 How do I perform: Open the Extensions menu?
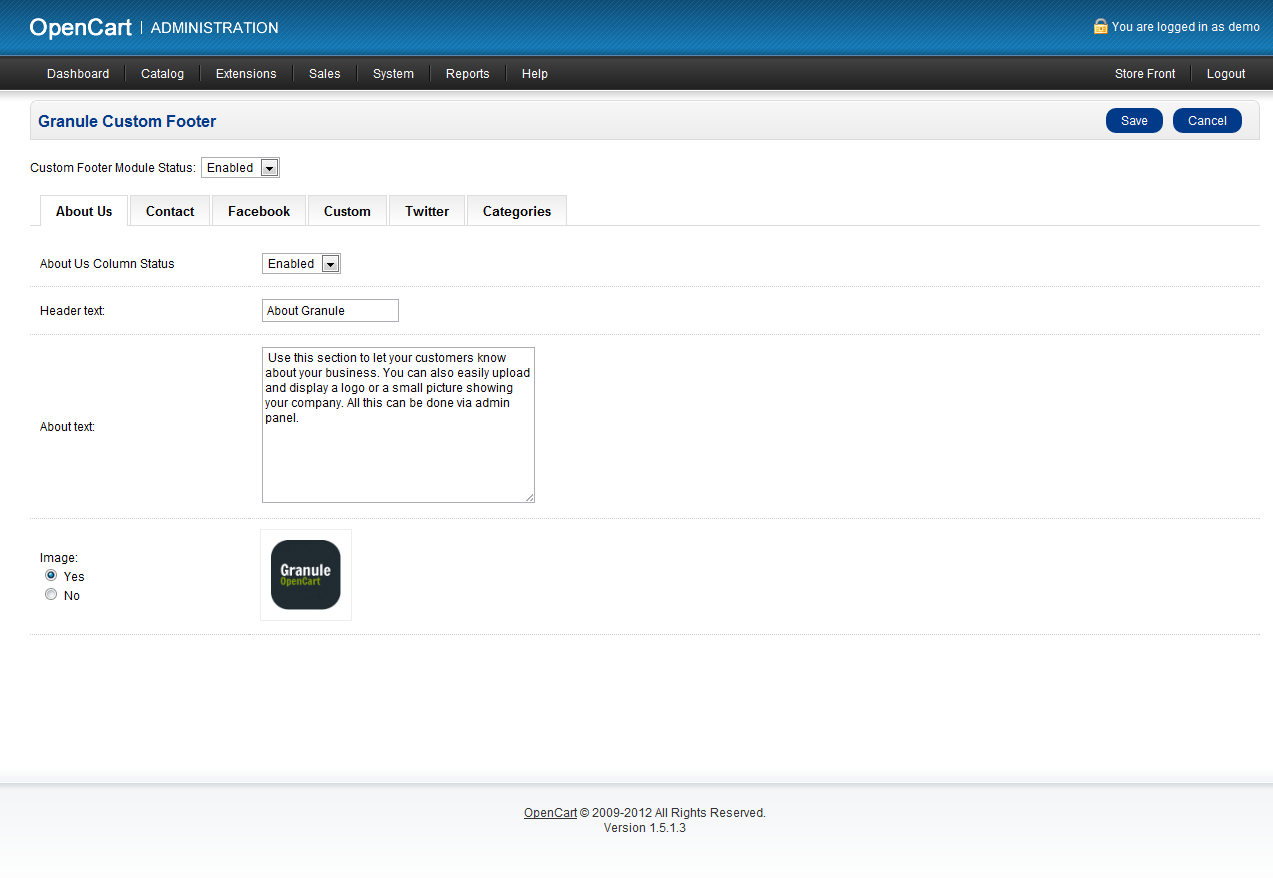[x=246, y=74]
